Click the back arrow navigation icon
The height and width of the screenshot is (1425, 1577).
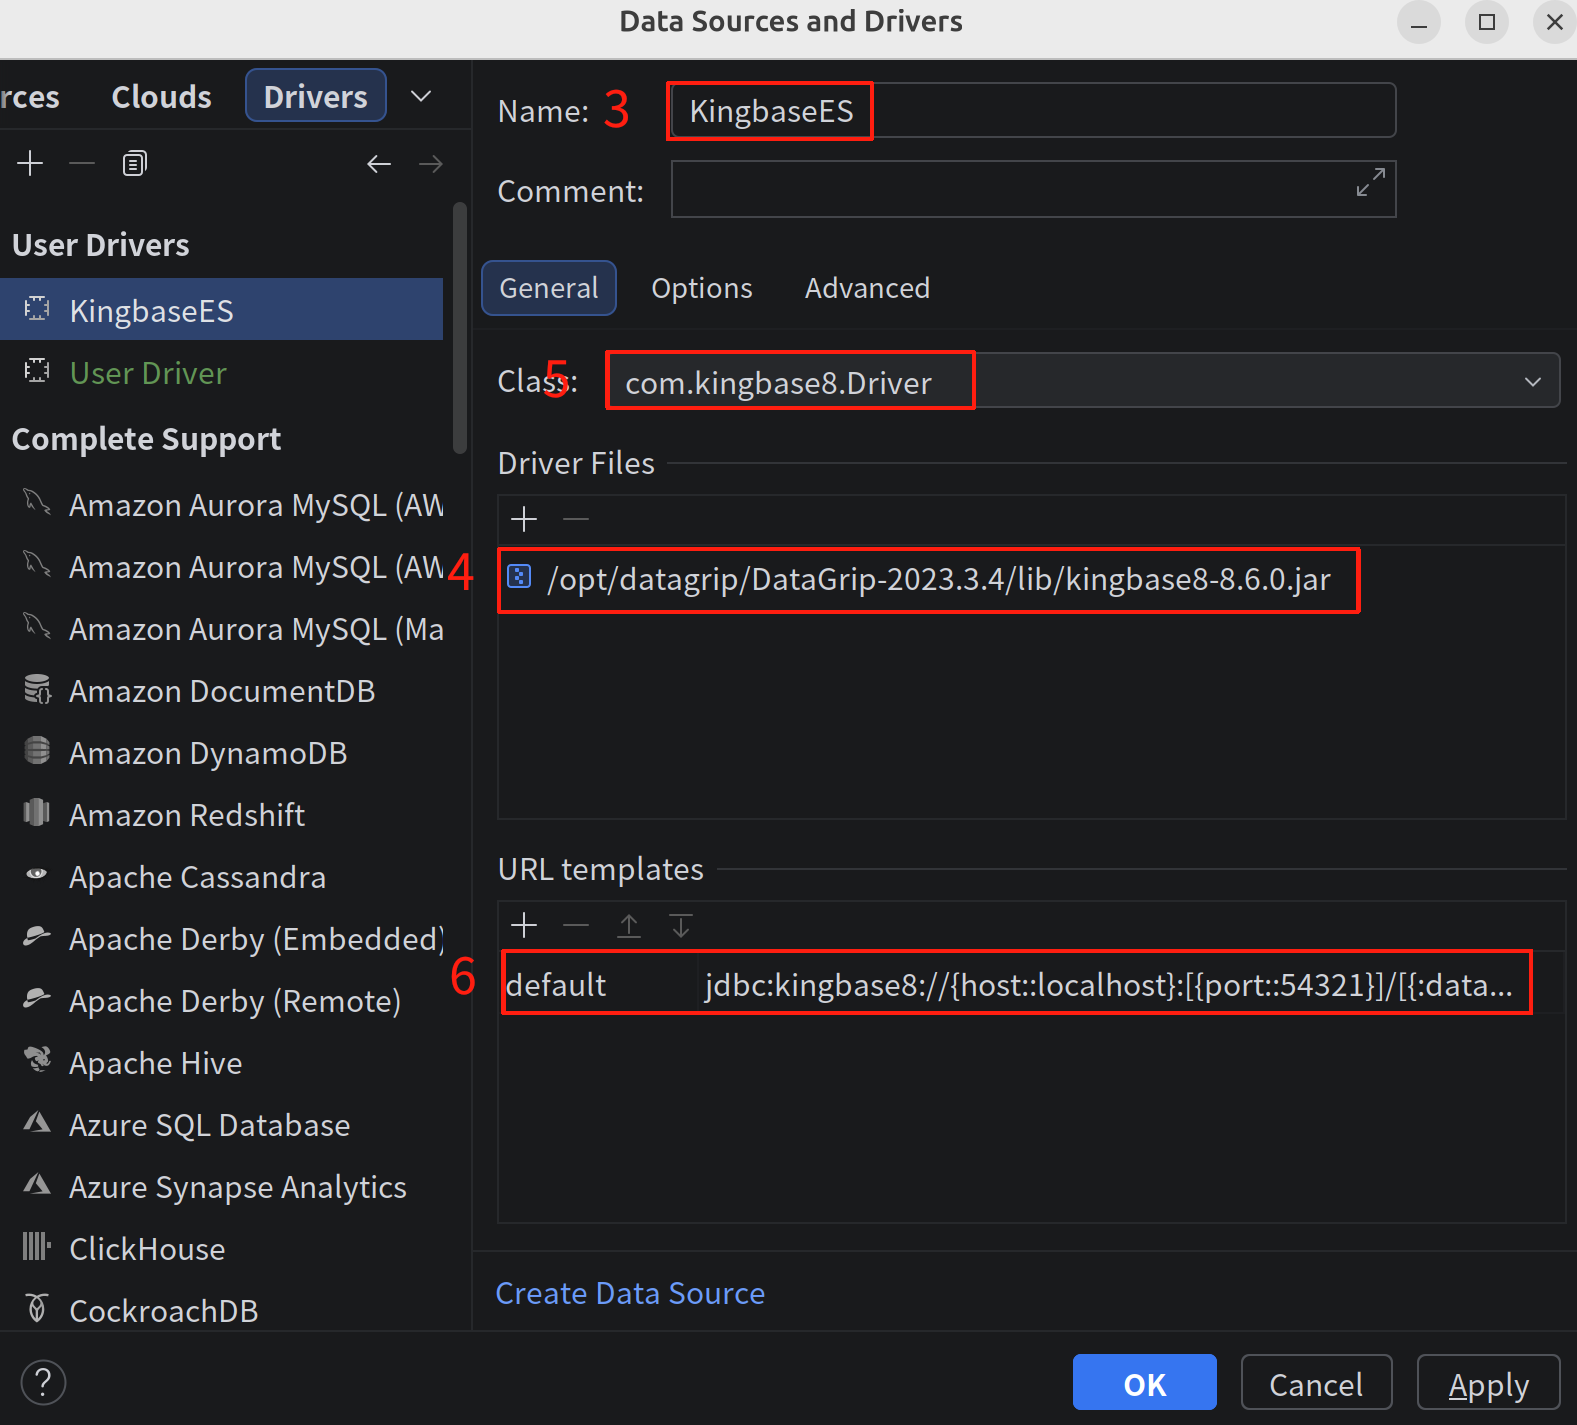tap(378, 163)
